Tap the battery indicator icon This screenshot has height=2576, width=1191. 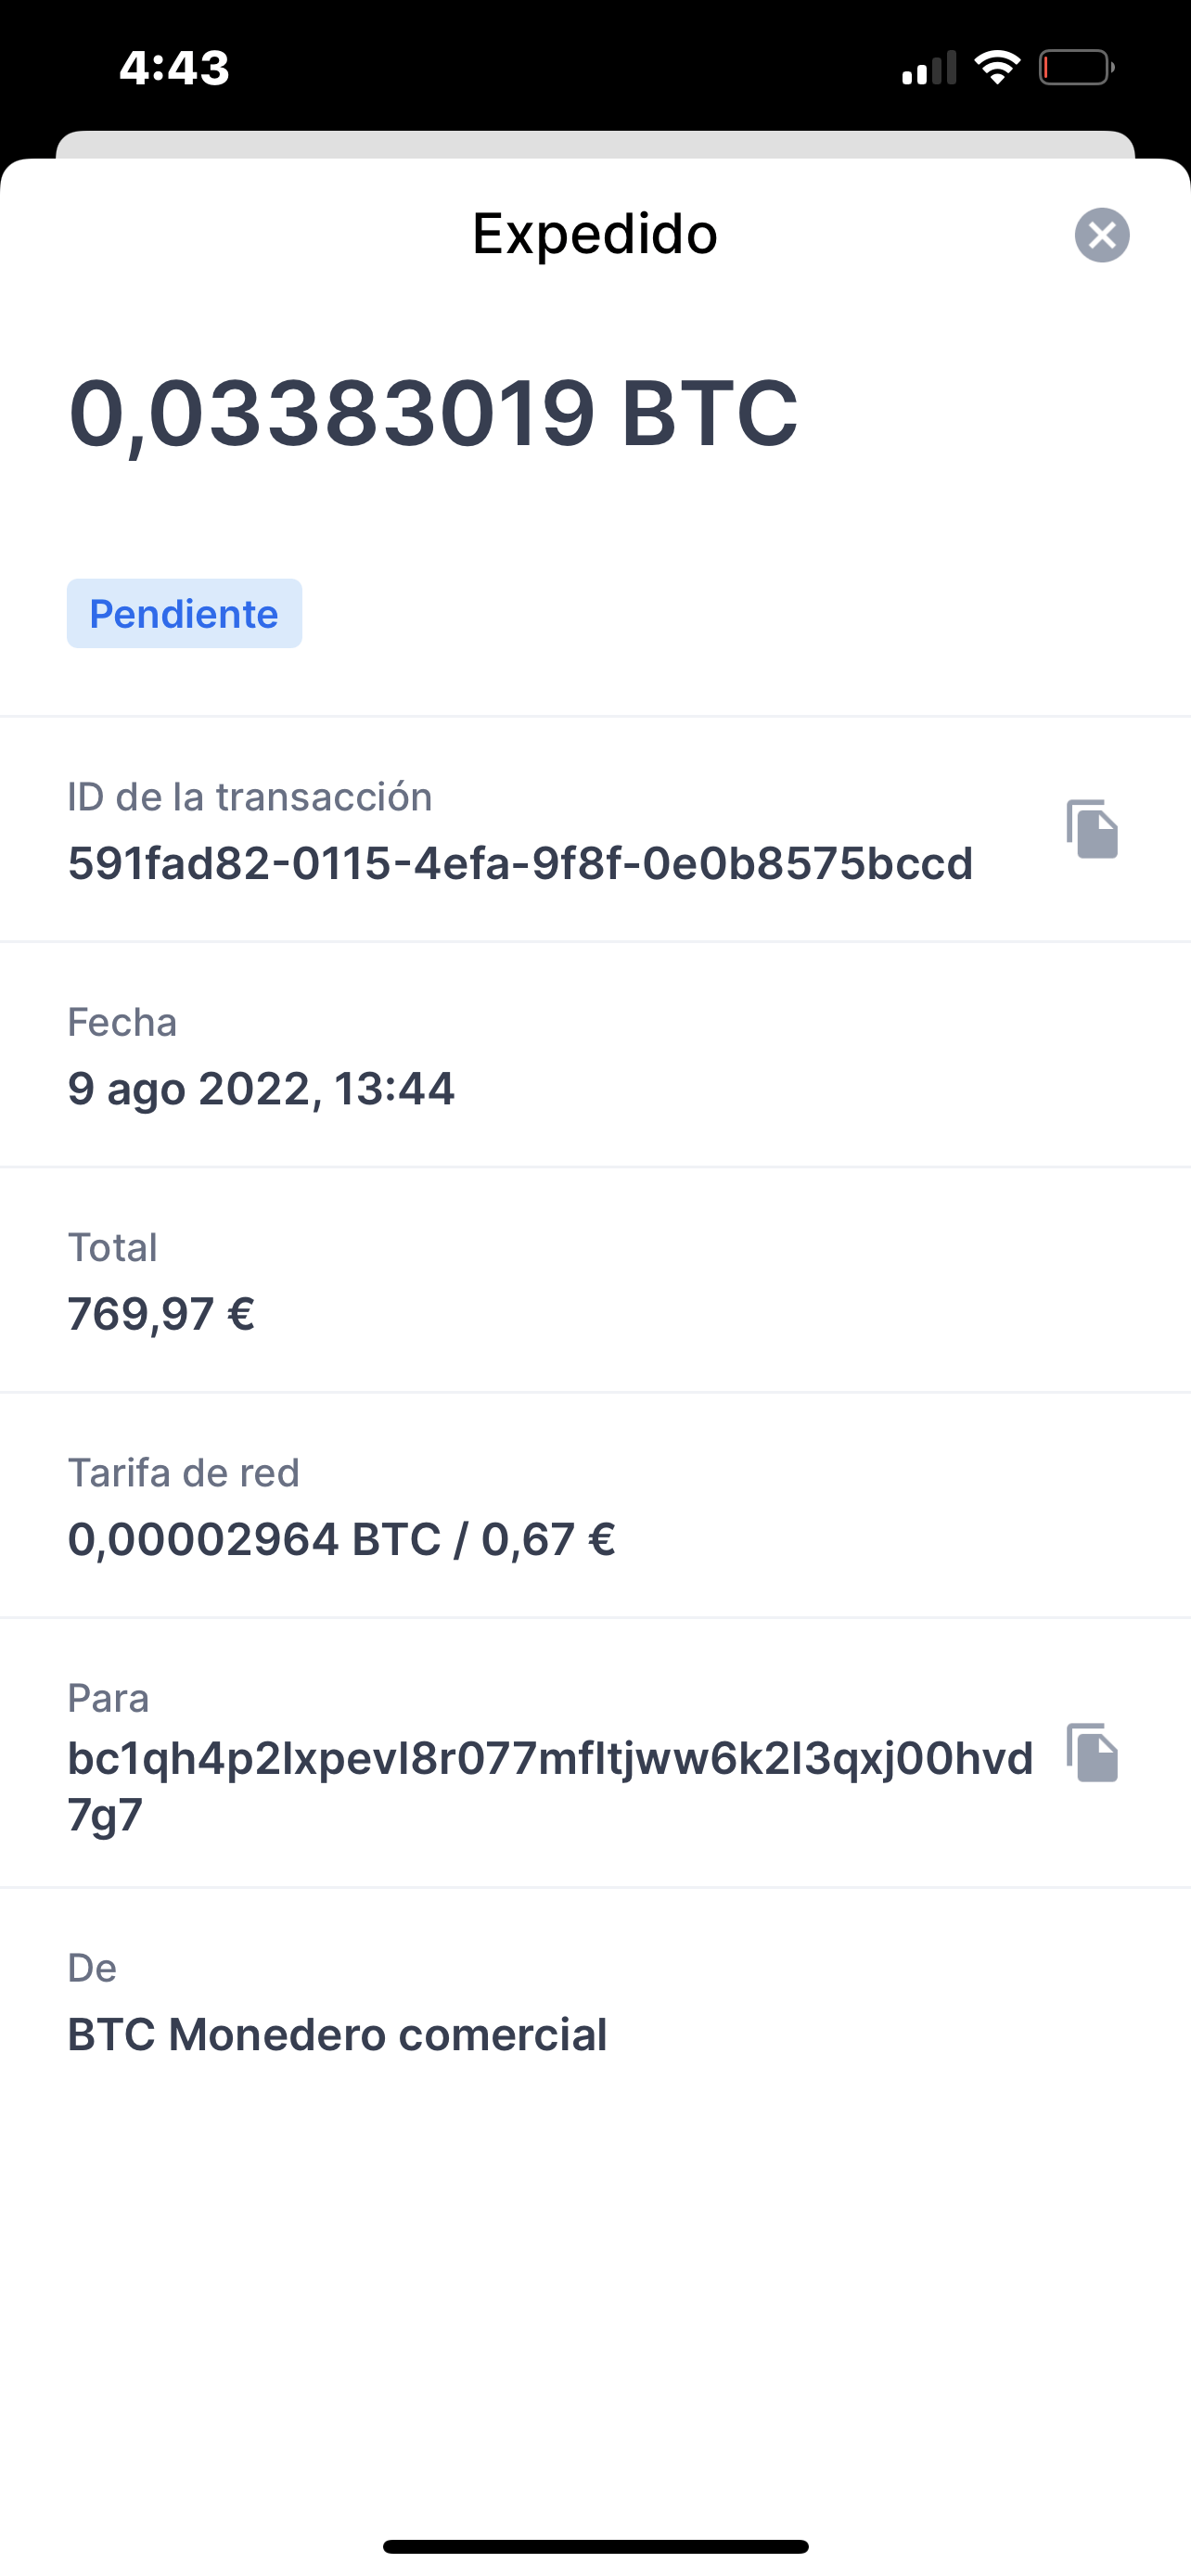point(1076,67)
